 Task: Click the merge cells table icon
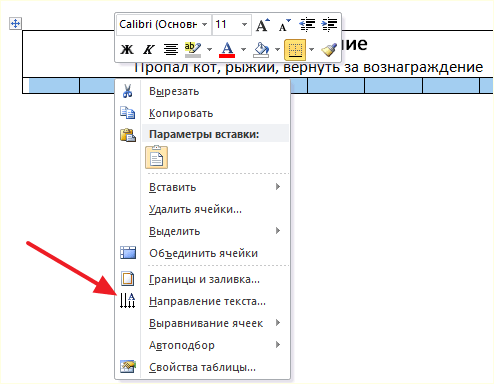[x=128, y=253]
